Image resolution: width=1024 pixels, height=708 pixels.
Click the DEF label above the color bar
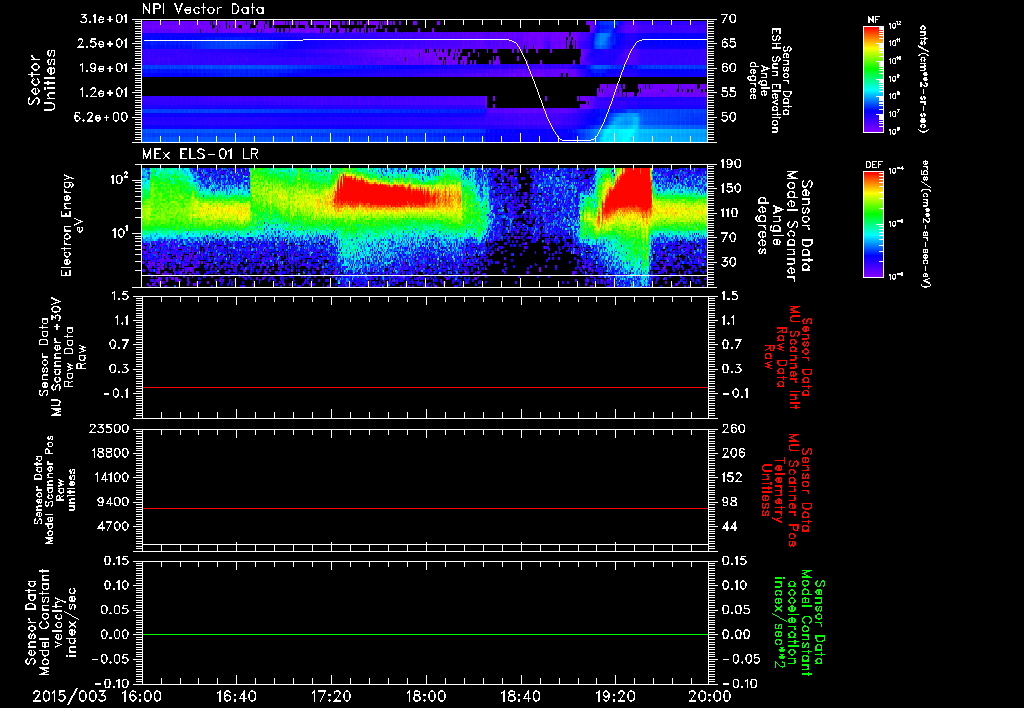pyautogui.click(x=873, y=165)
